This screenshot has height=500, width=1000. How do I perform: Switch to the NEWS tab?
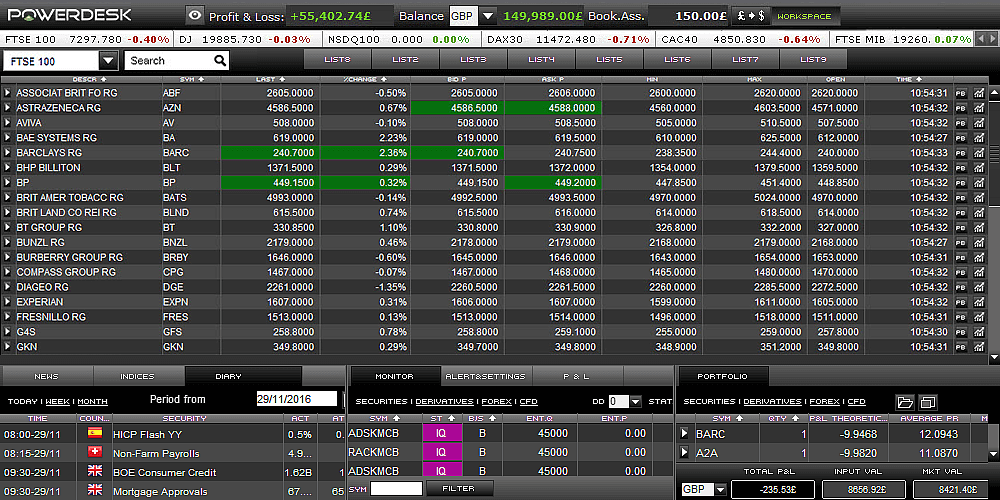tap(47, 376)
